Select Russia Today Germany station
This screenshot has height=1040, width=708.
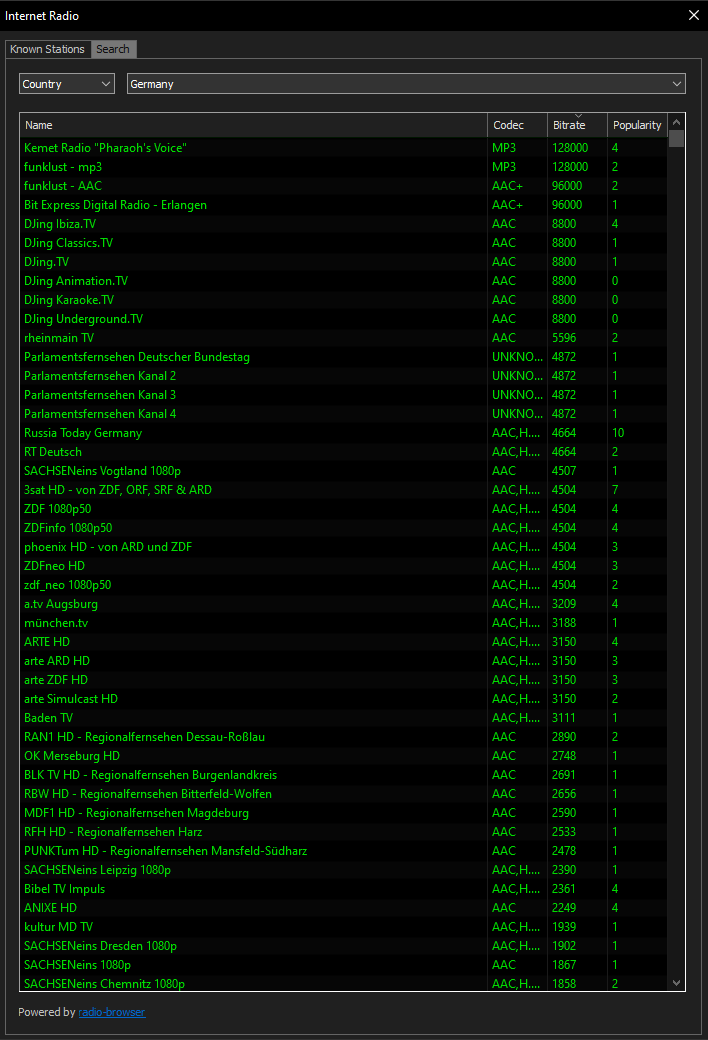click(343, 433)
